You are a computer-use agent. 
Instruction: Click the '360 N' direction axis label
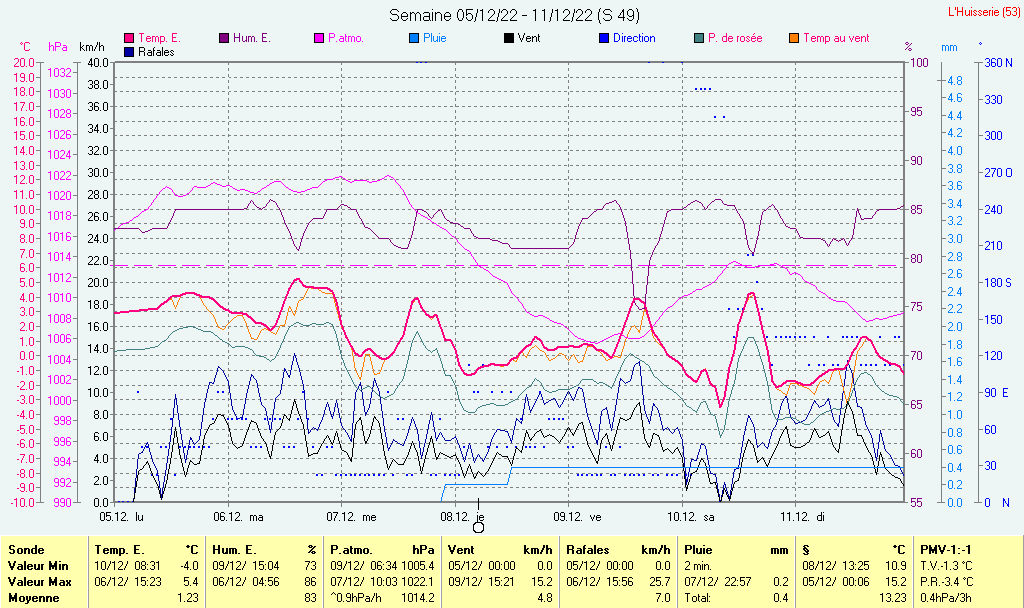[999, 63]
